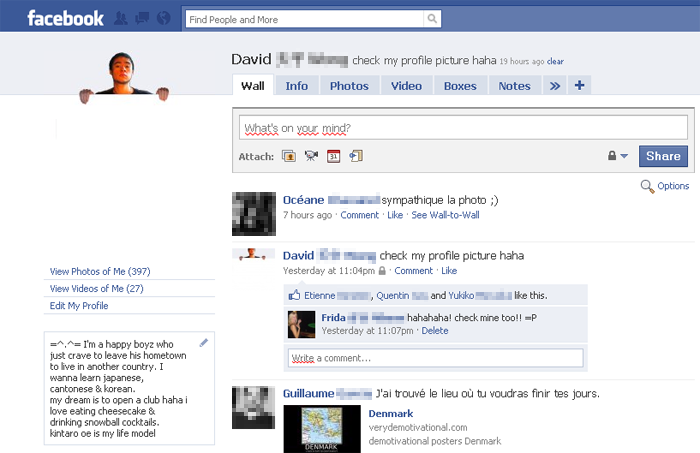The image size is (700, 453).
Task: Click the friend requests icon in top bar
Action: coord(121,18)
